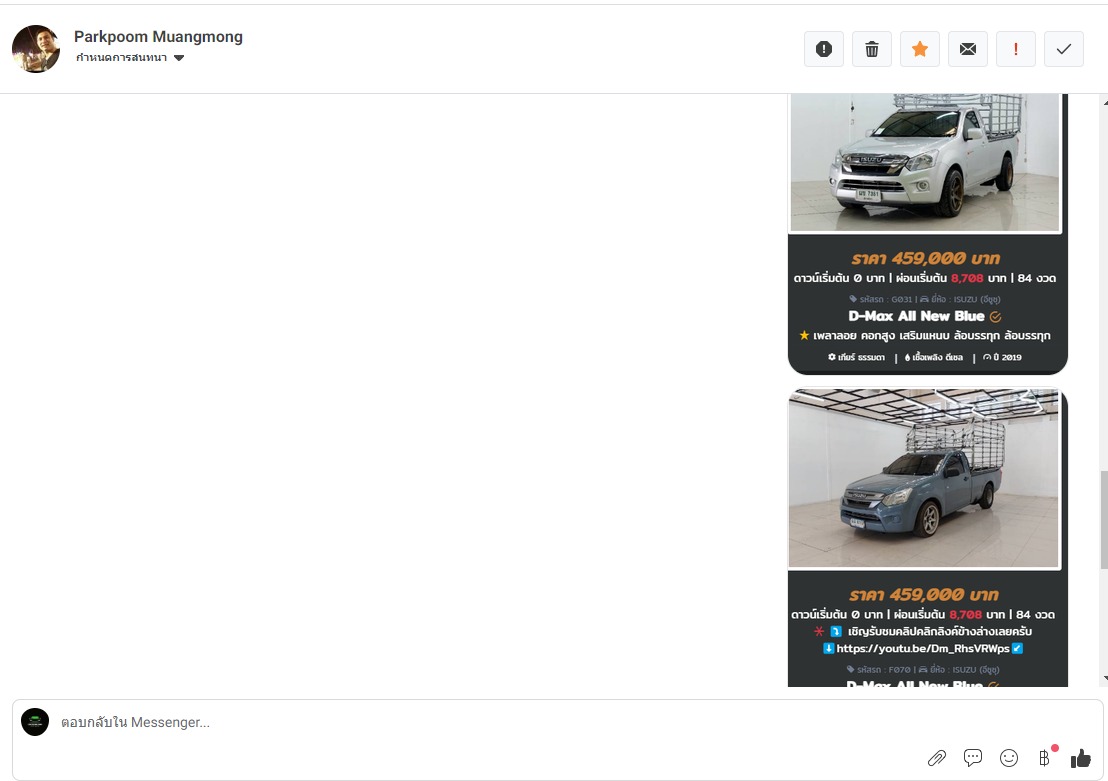This screenshot has width=1108, height=781.
Task: Click the เกียร์ ธรรมดา gear text
Action: click(x=861, y=357)
